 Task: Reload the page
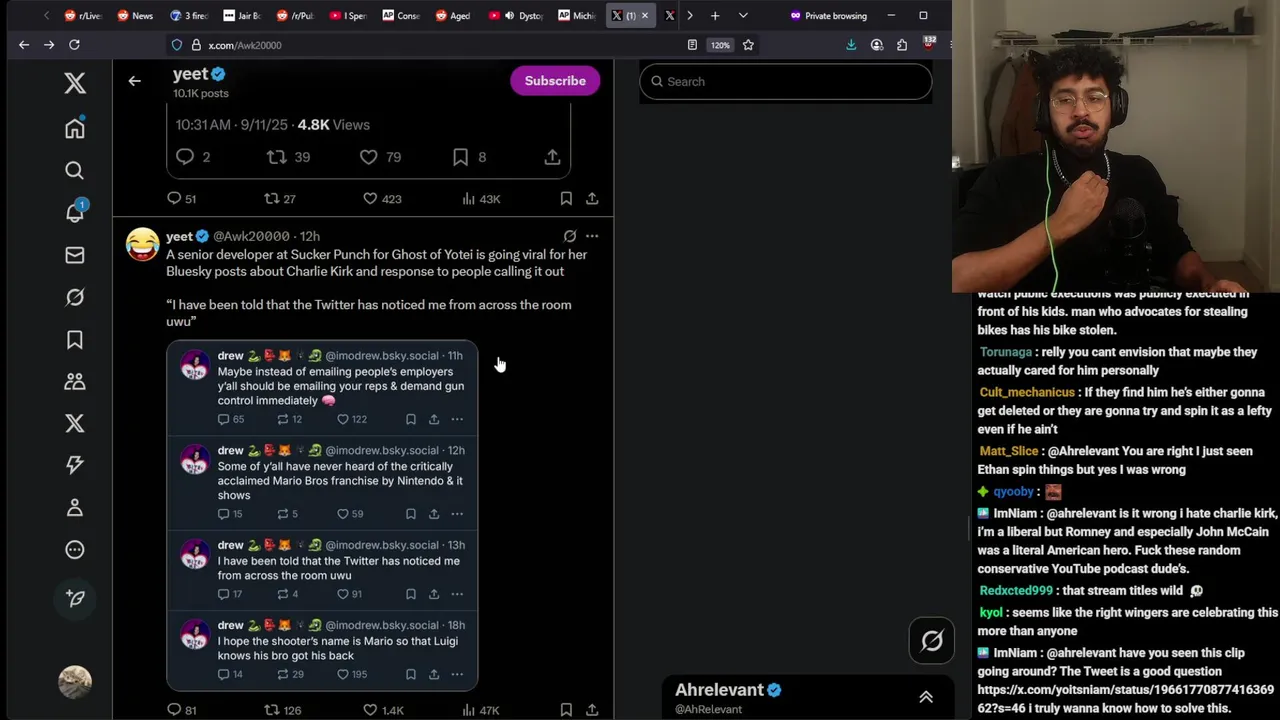coord(74,45)
